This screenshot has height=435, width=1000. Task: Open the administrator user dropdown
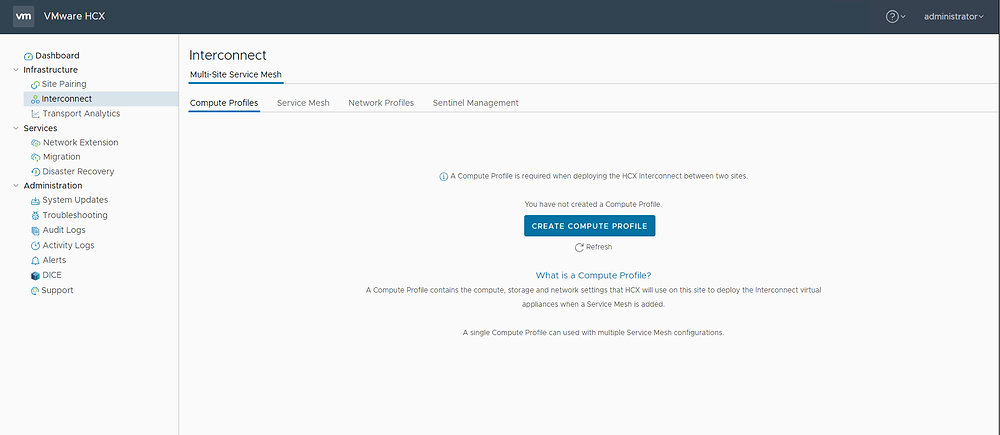click(x=954, y=17)
